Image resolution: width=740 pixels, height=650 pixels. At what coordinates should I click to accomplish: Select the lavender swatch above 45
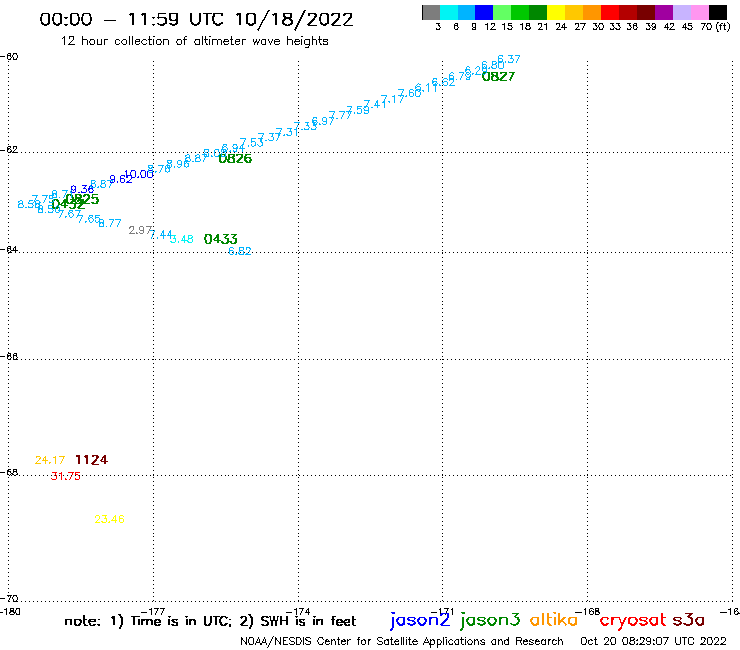(x=682, y=12)
